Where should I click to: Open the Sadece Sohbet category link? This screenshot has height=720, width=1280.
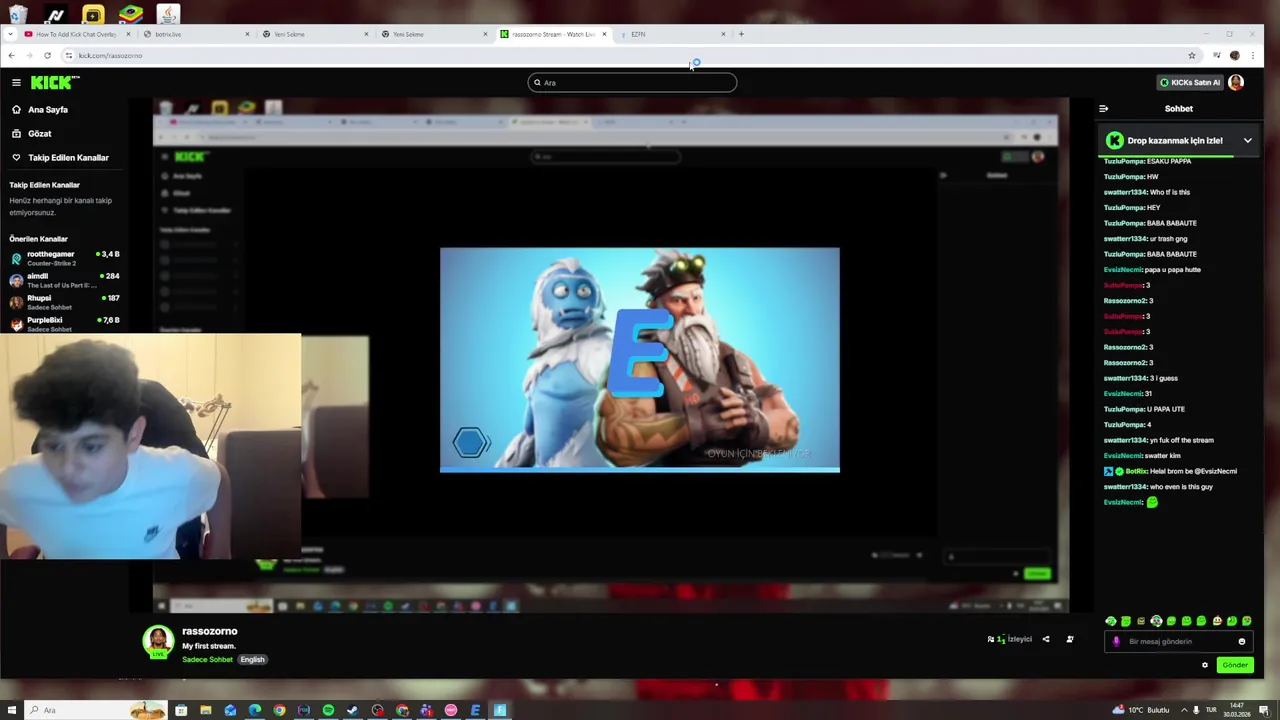[207, 660]
